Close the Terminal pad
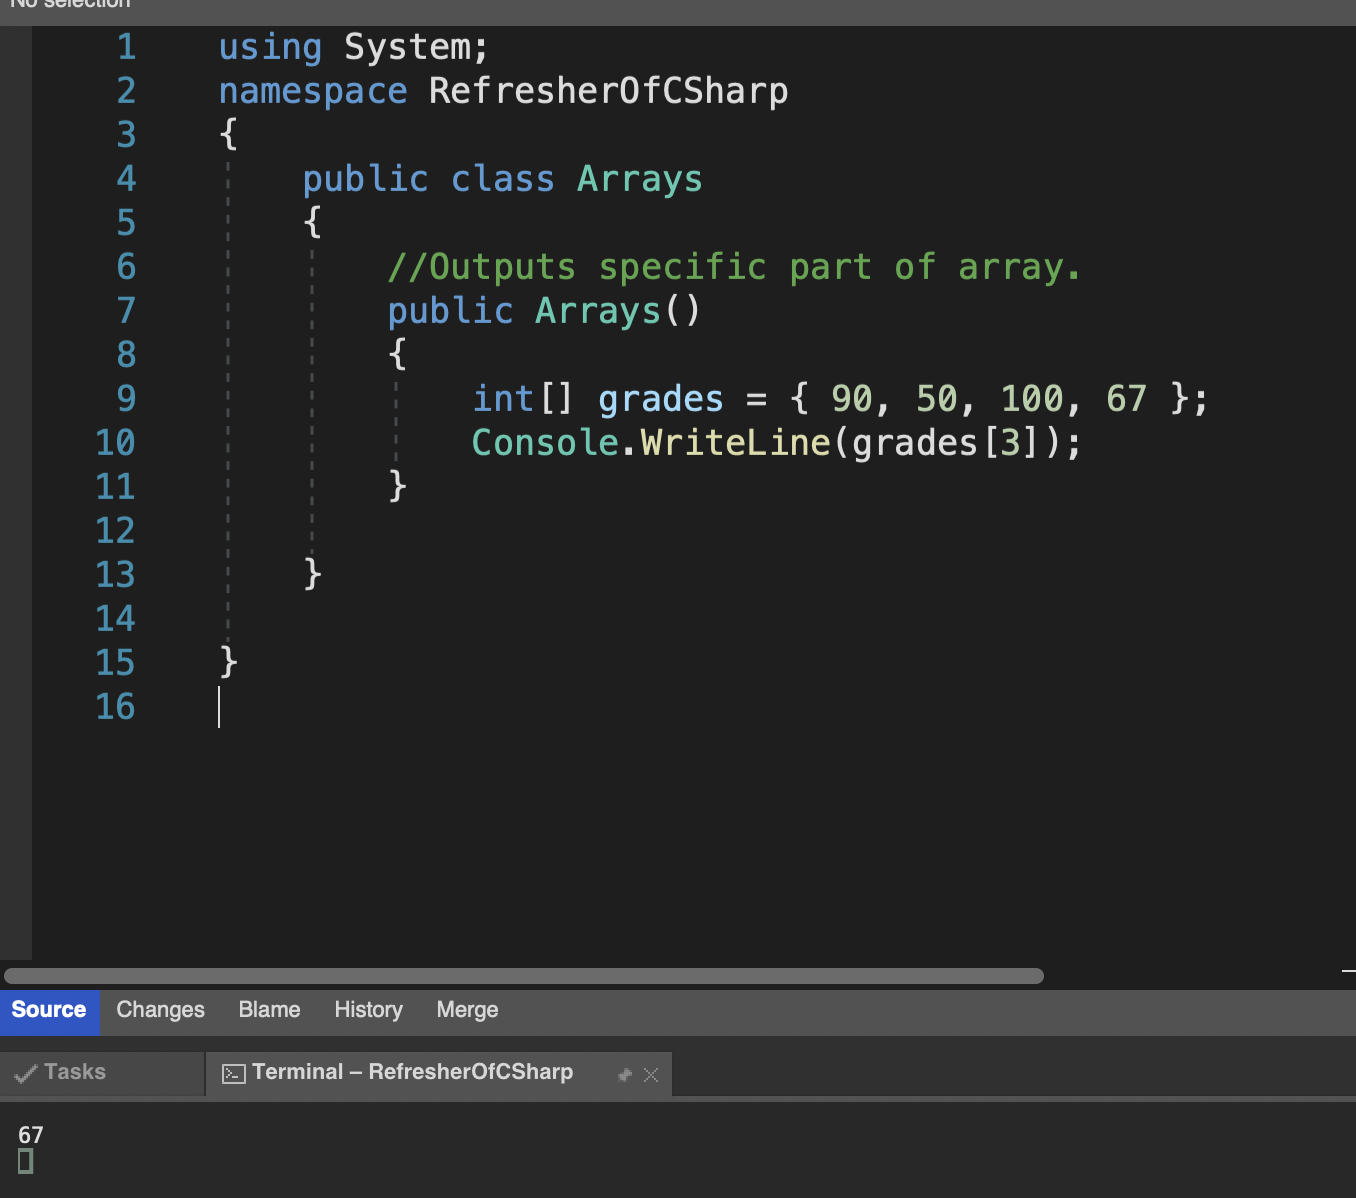The height and width of the screenshot is (1198, 1356). 651,1075
